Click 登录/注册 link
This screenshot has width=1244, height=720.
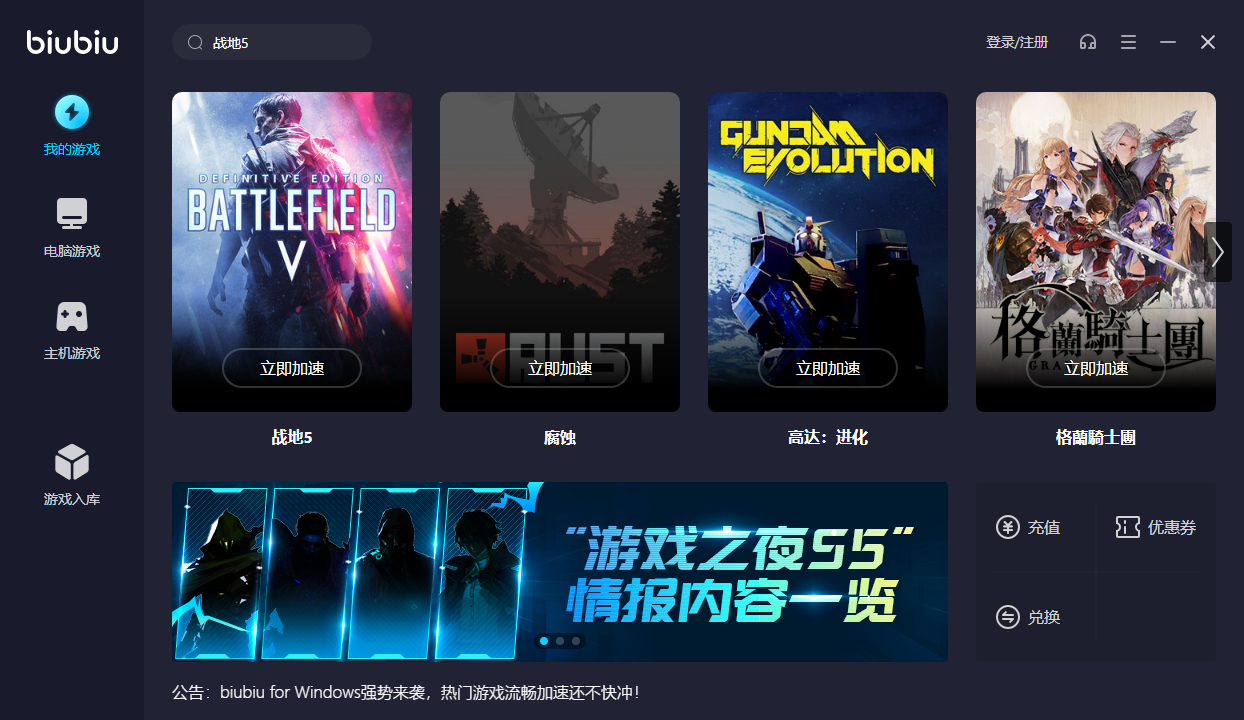click(1017, 42)
